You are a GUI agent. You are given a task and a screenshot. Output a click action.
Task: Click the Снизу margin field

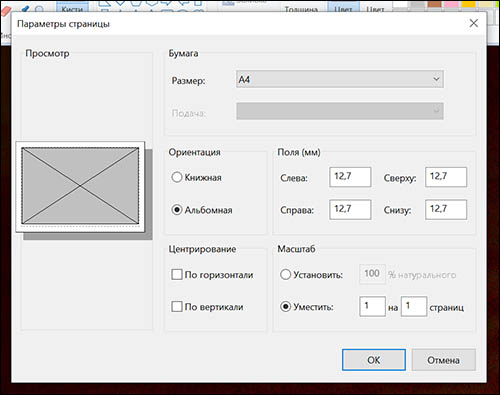point(446,210)
